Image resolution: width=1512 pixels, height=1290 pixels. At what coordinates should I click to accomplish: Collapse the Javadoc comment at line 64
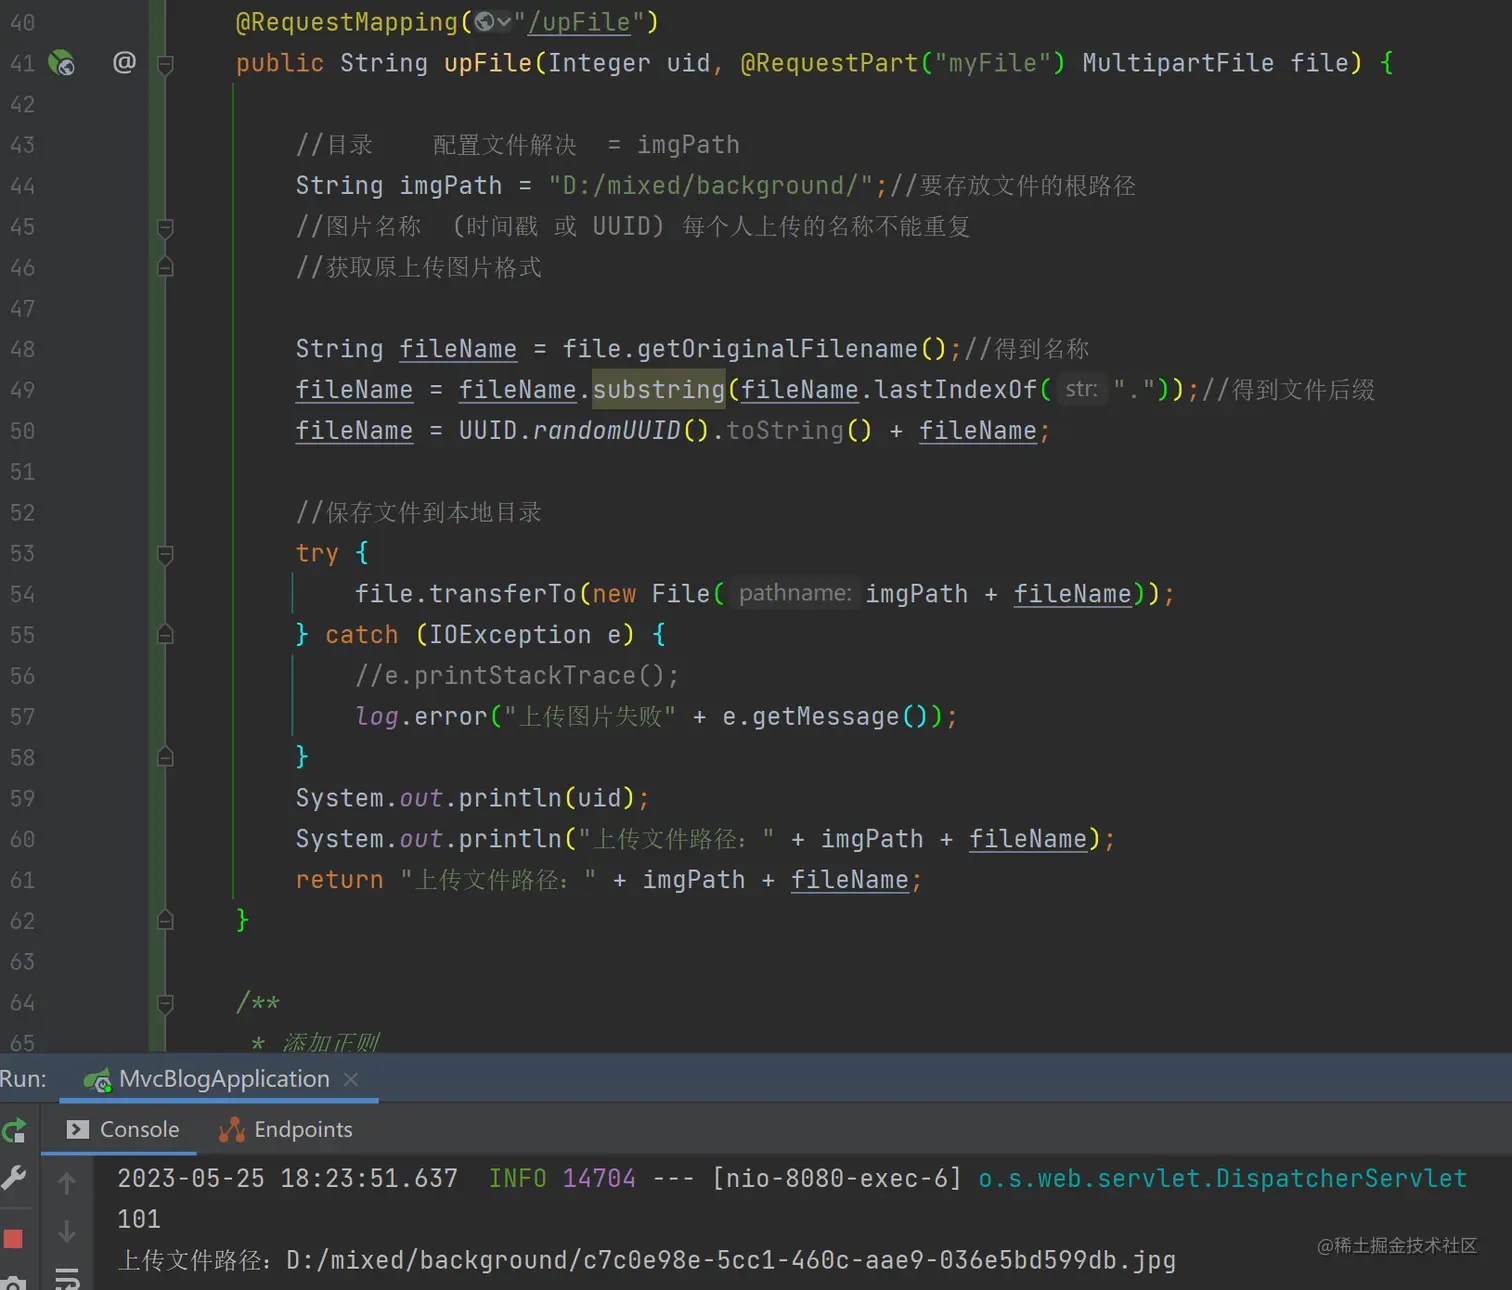(166, 1003)
